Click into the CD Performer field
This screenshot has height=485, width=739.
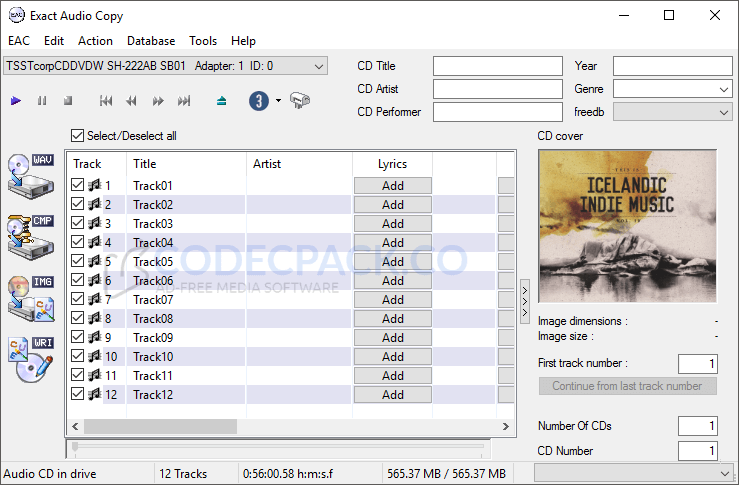(x=498, y=112)
